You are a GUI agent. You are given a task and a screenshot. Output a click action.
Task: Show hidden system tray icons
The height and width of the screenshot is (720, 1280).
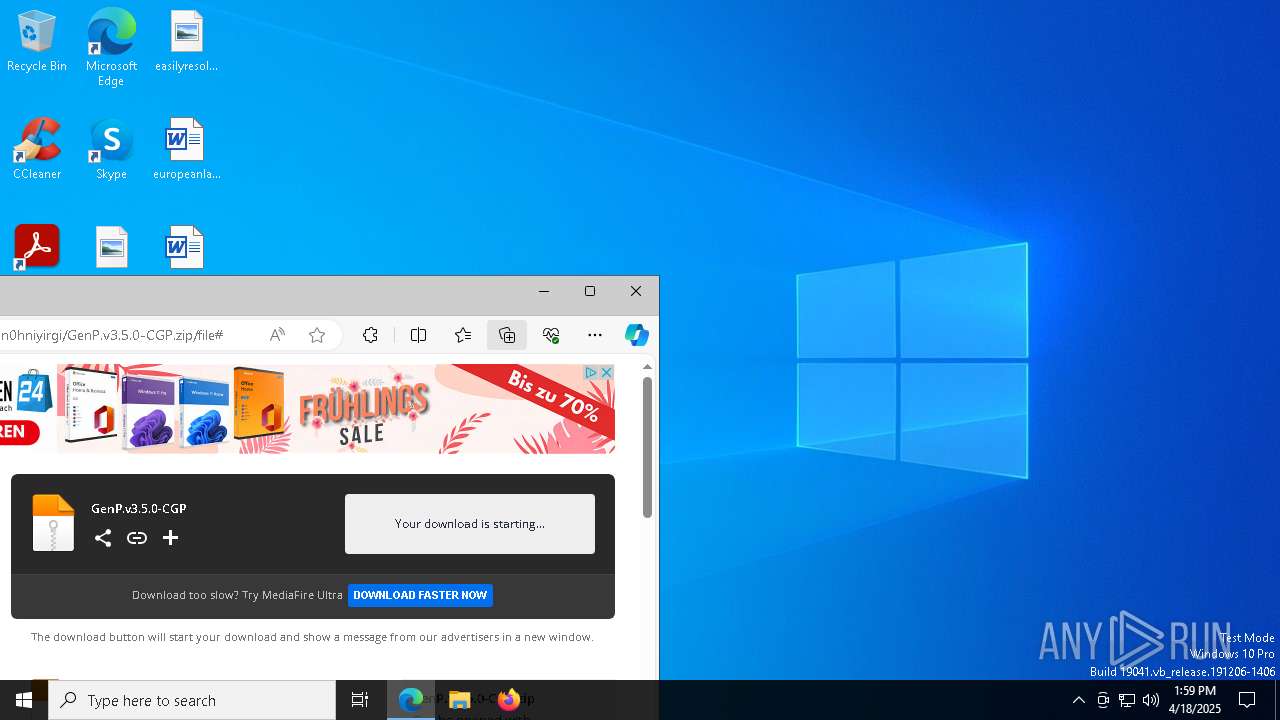click(x=1078, y=700)
